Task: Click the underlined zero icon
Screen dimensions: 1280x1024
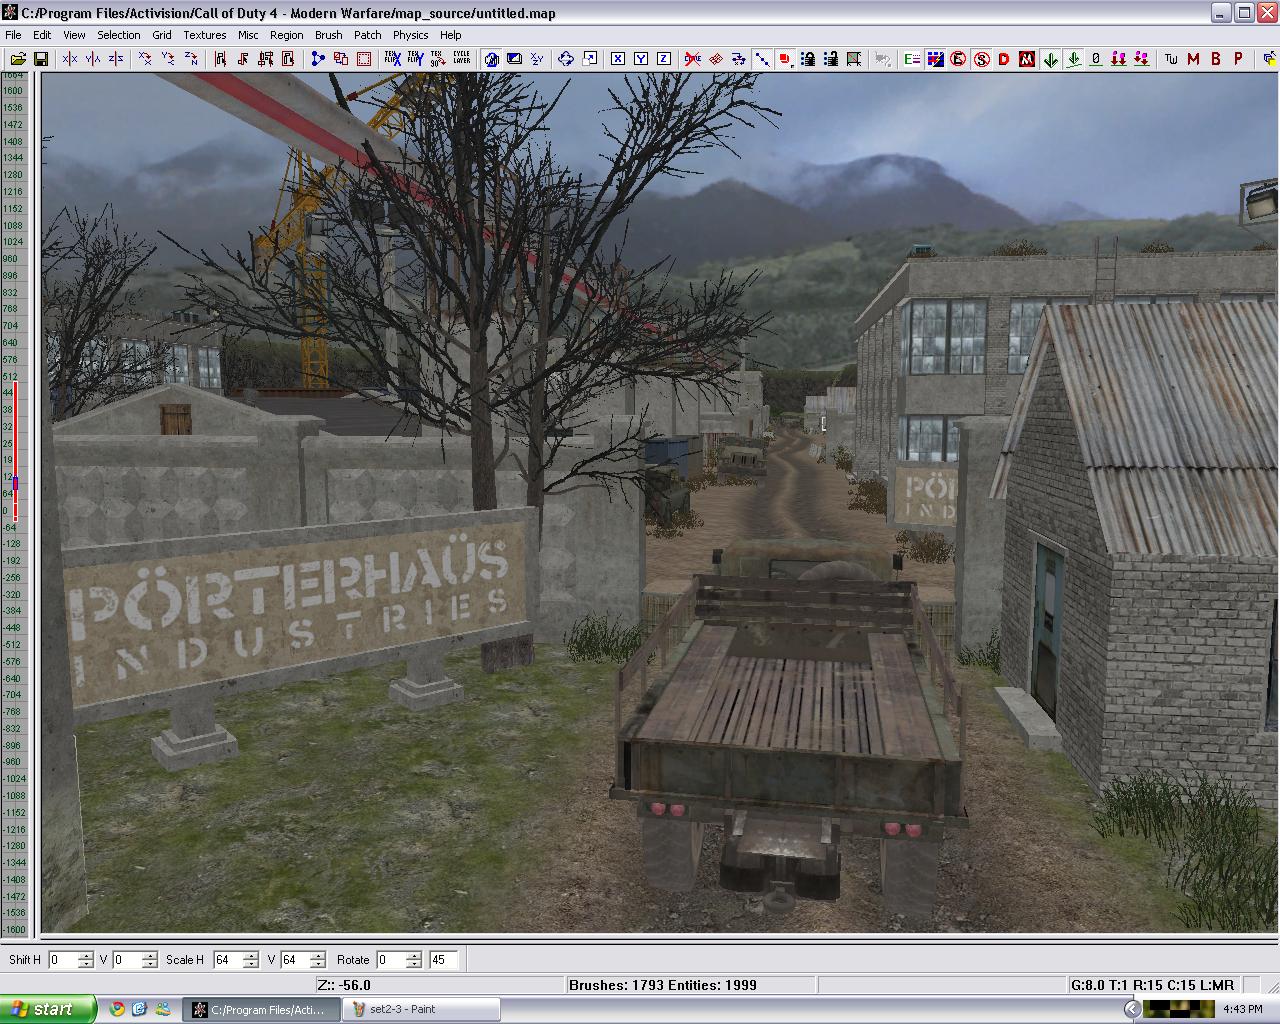Action: [1096, 59]
